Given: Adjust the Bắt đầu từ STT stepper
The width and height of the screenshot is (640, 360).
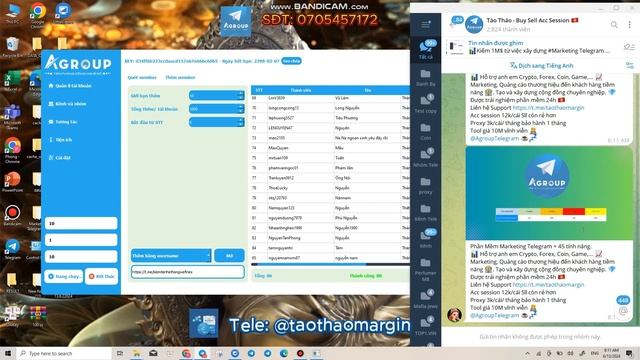Looking at the screenshot, I should (216, 122).
